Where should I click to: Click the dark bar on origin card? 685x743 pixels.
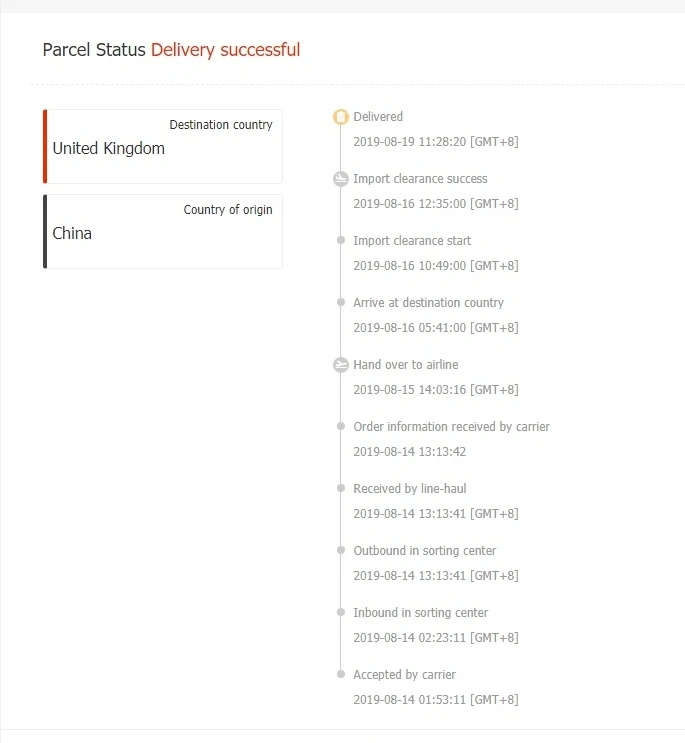pyautogui.click(x=45, y=231)
